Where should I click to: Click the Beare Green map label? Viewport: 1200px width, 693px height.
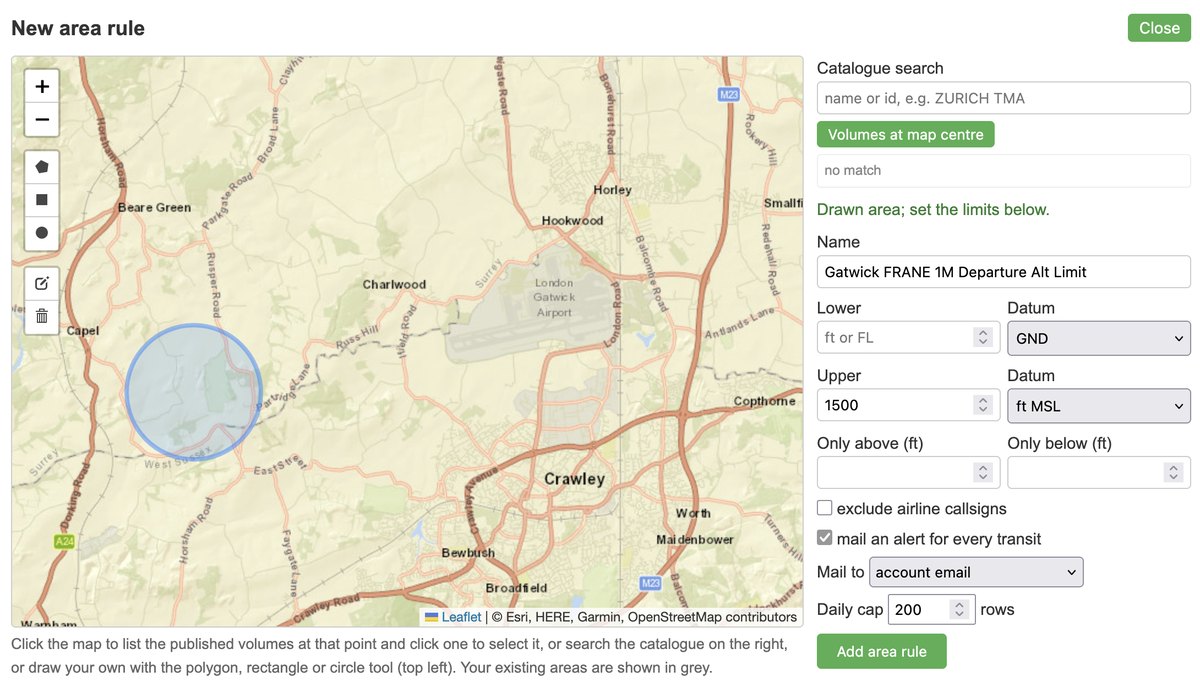point(154,207)
